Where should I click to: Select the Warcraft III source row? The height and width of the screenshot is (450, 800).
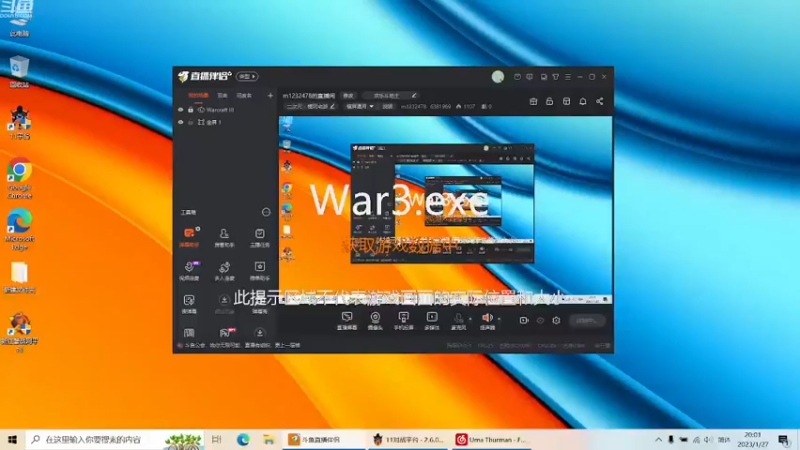point(225,110)
